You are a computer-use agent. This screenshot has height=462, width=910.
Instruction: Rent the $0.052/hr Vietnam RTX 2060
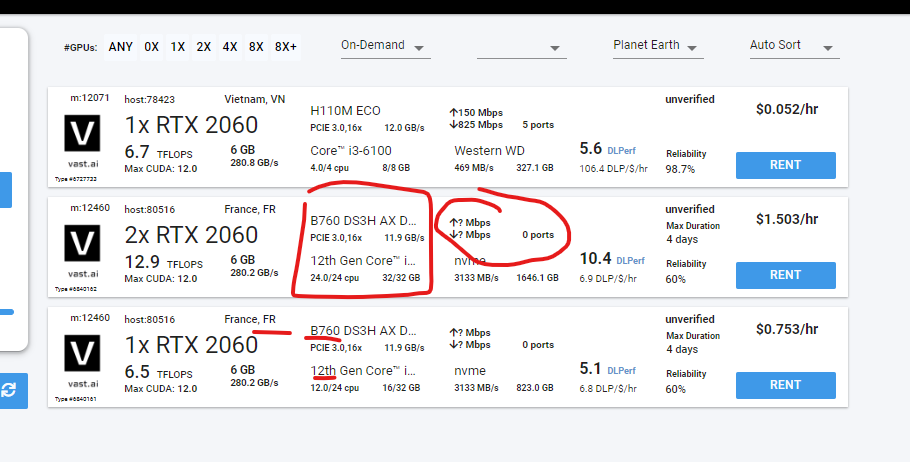pyautogui.click(x=786, y=165)
